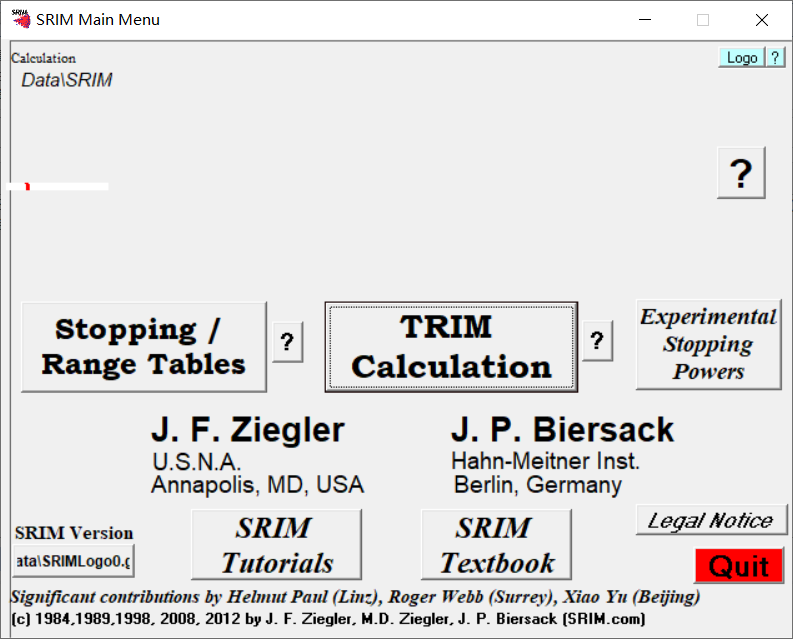The height and width of the screenshot is (639, 793).
Task: Open help for Stopping / Range Tables
Action: click(x=287, y=342)
